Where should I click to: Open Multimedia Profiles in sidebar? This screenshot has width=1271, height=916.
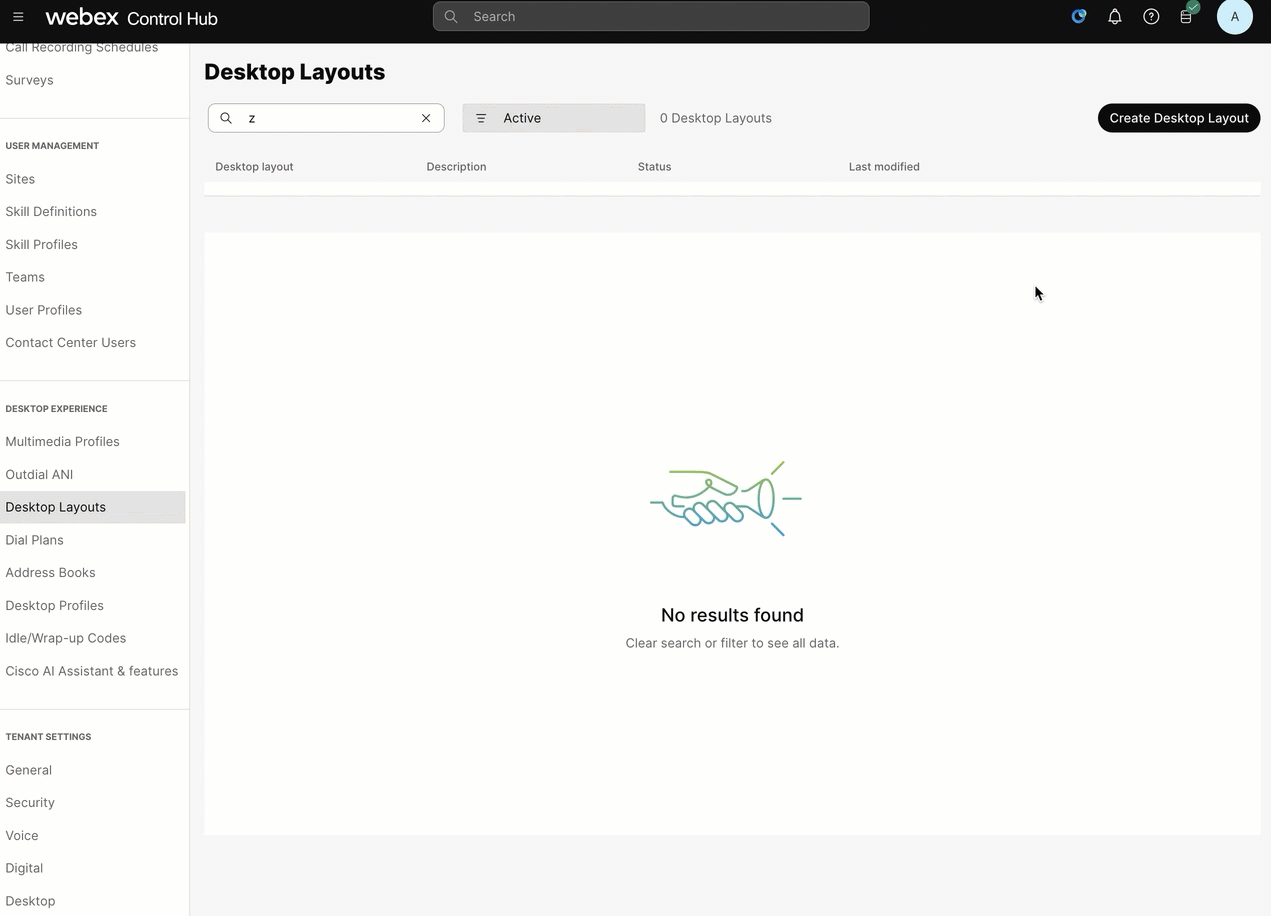click(62, 442)
